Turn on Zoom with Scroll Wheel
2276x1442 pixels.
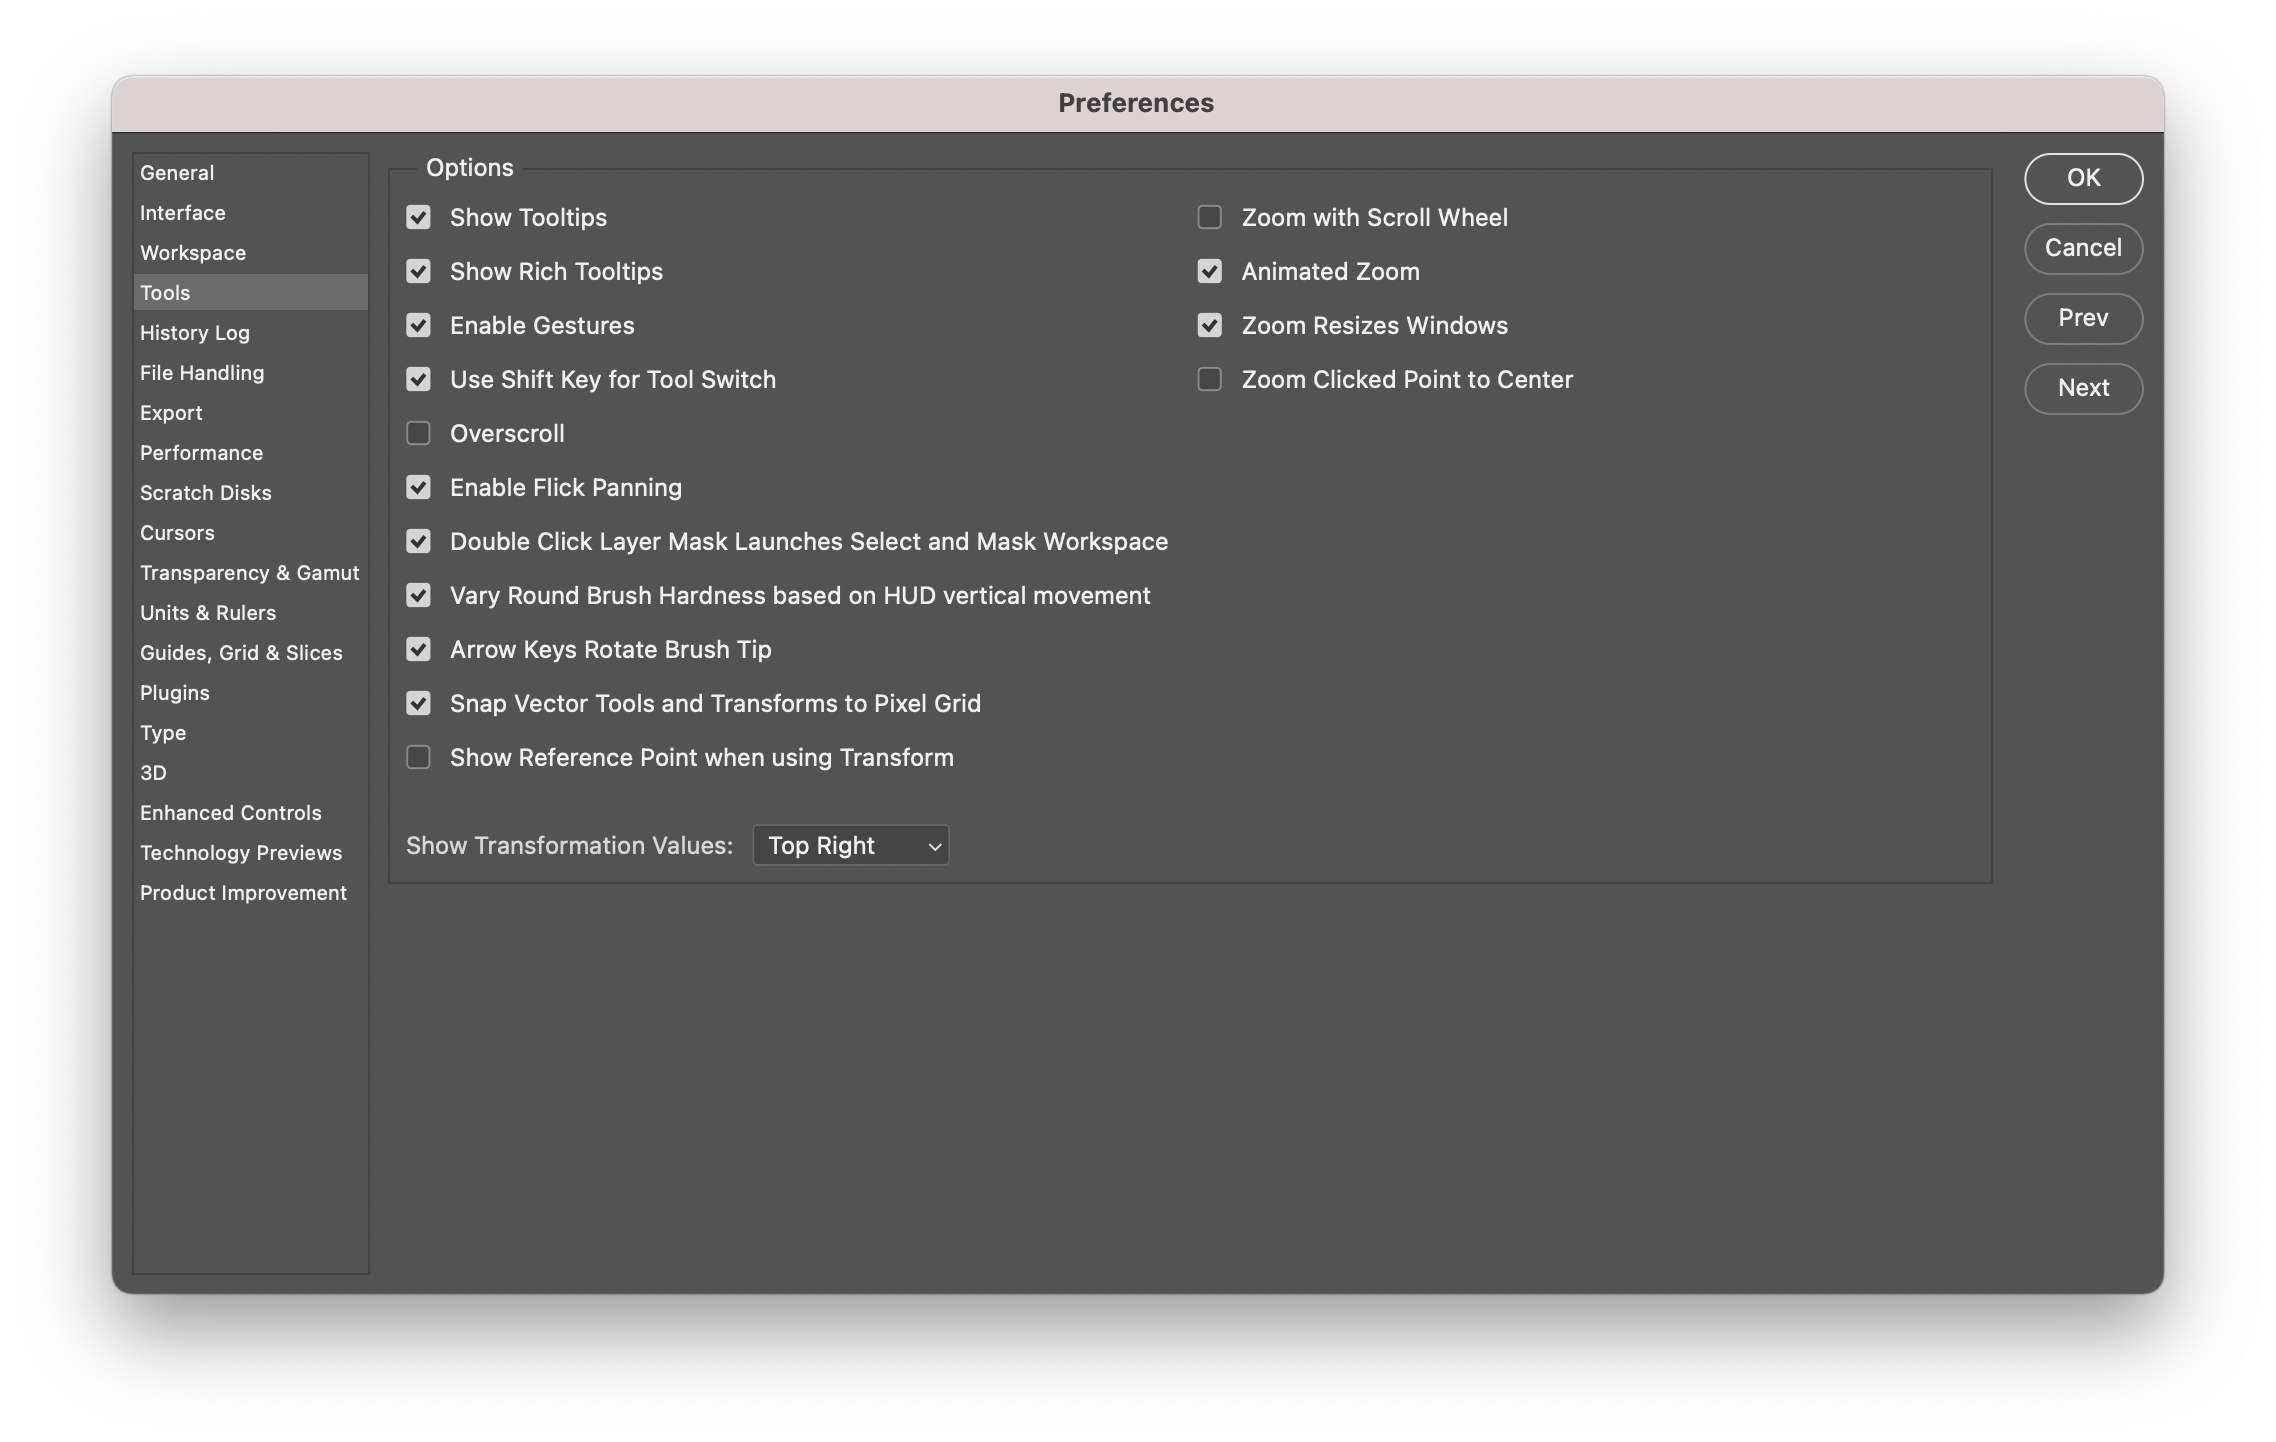click(1210, 218)
